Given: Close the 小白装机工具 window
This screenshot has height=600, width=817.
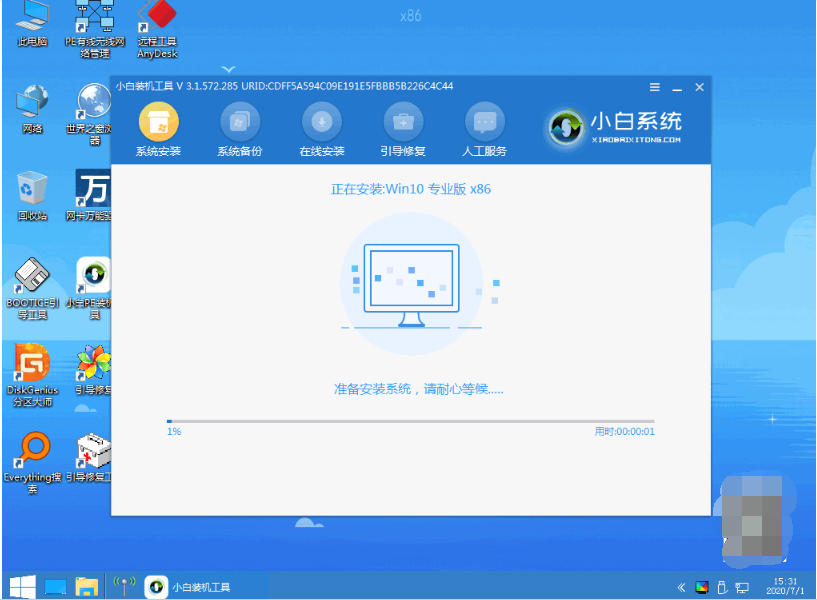Looking at the screenshot, I should (699, 88).
